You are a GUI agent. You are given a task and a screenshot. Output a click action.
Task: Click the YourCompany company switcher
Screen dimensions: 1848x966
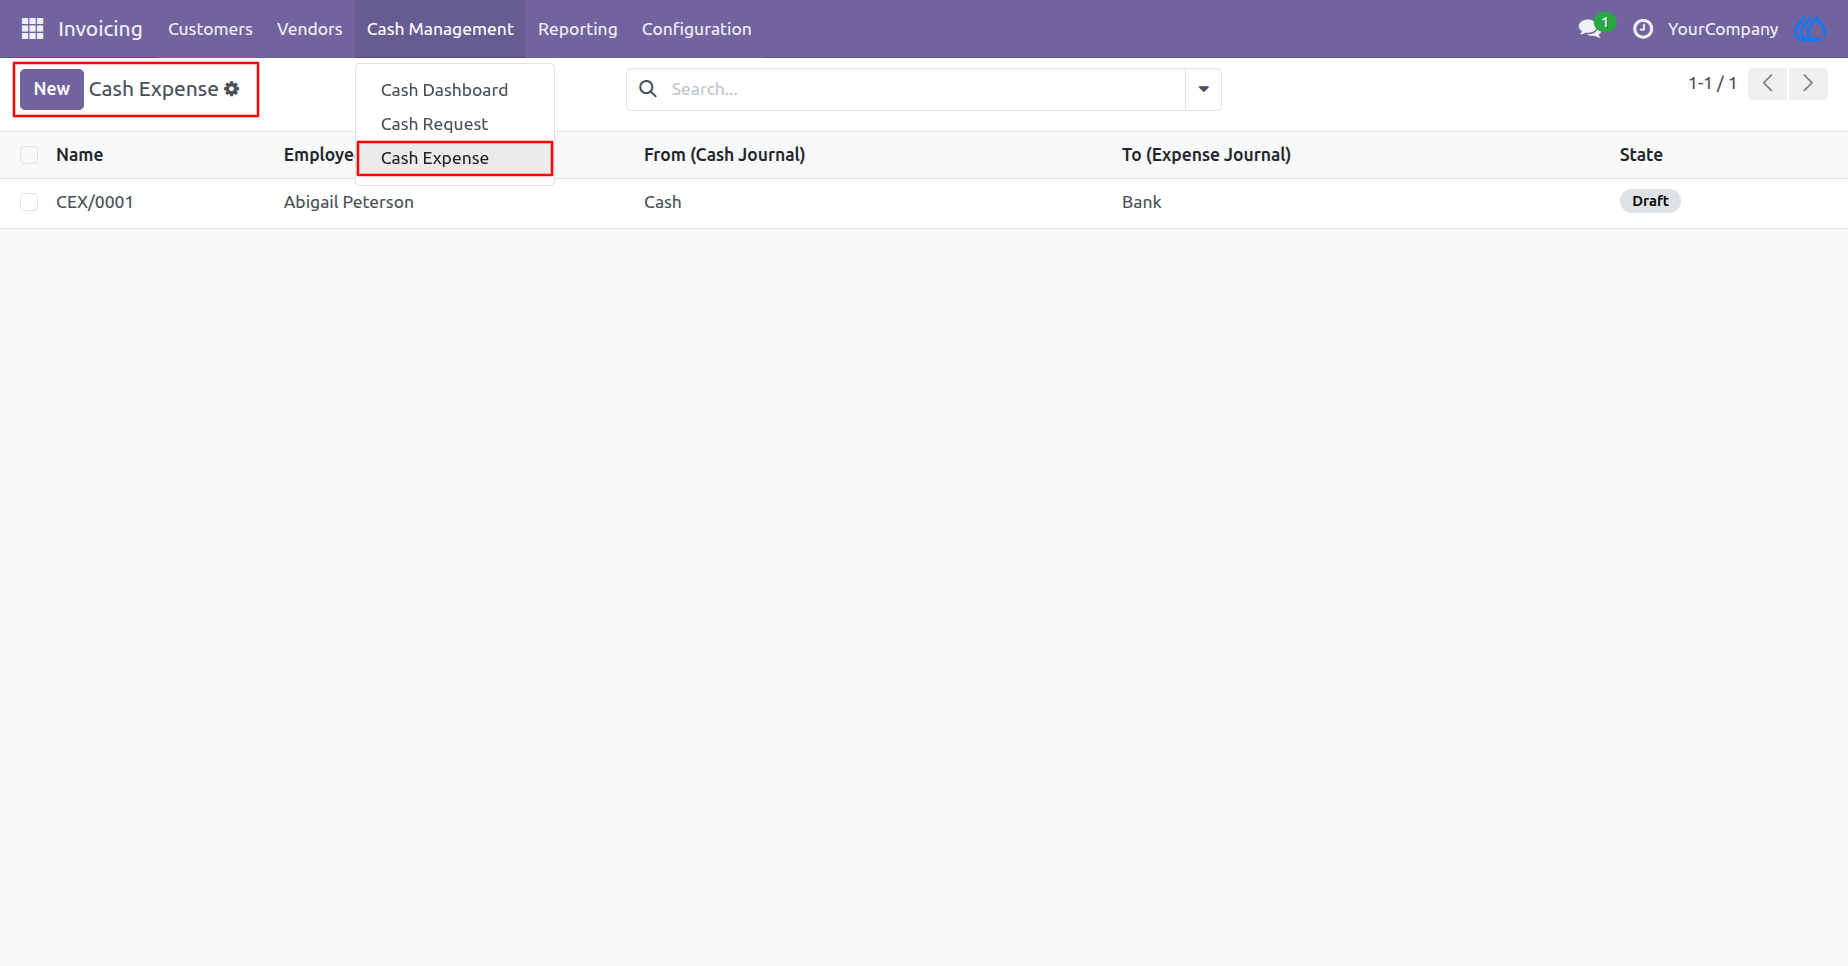1723,29
